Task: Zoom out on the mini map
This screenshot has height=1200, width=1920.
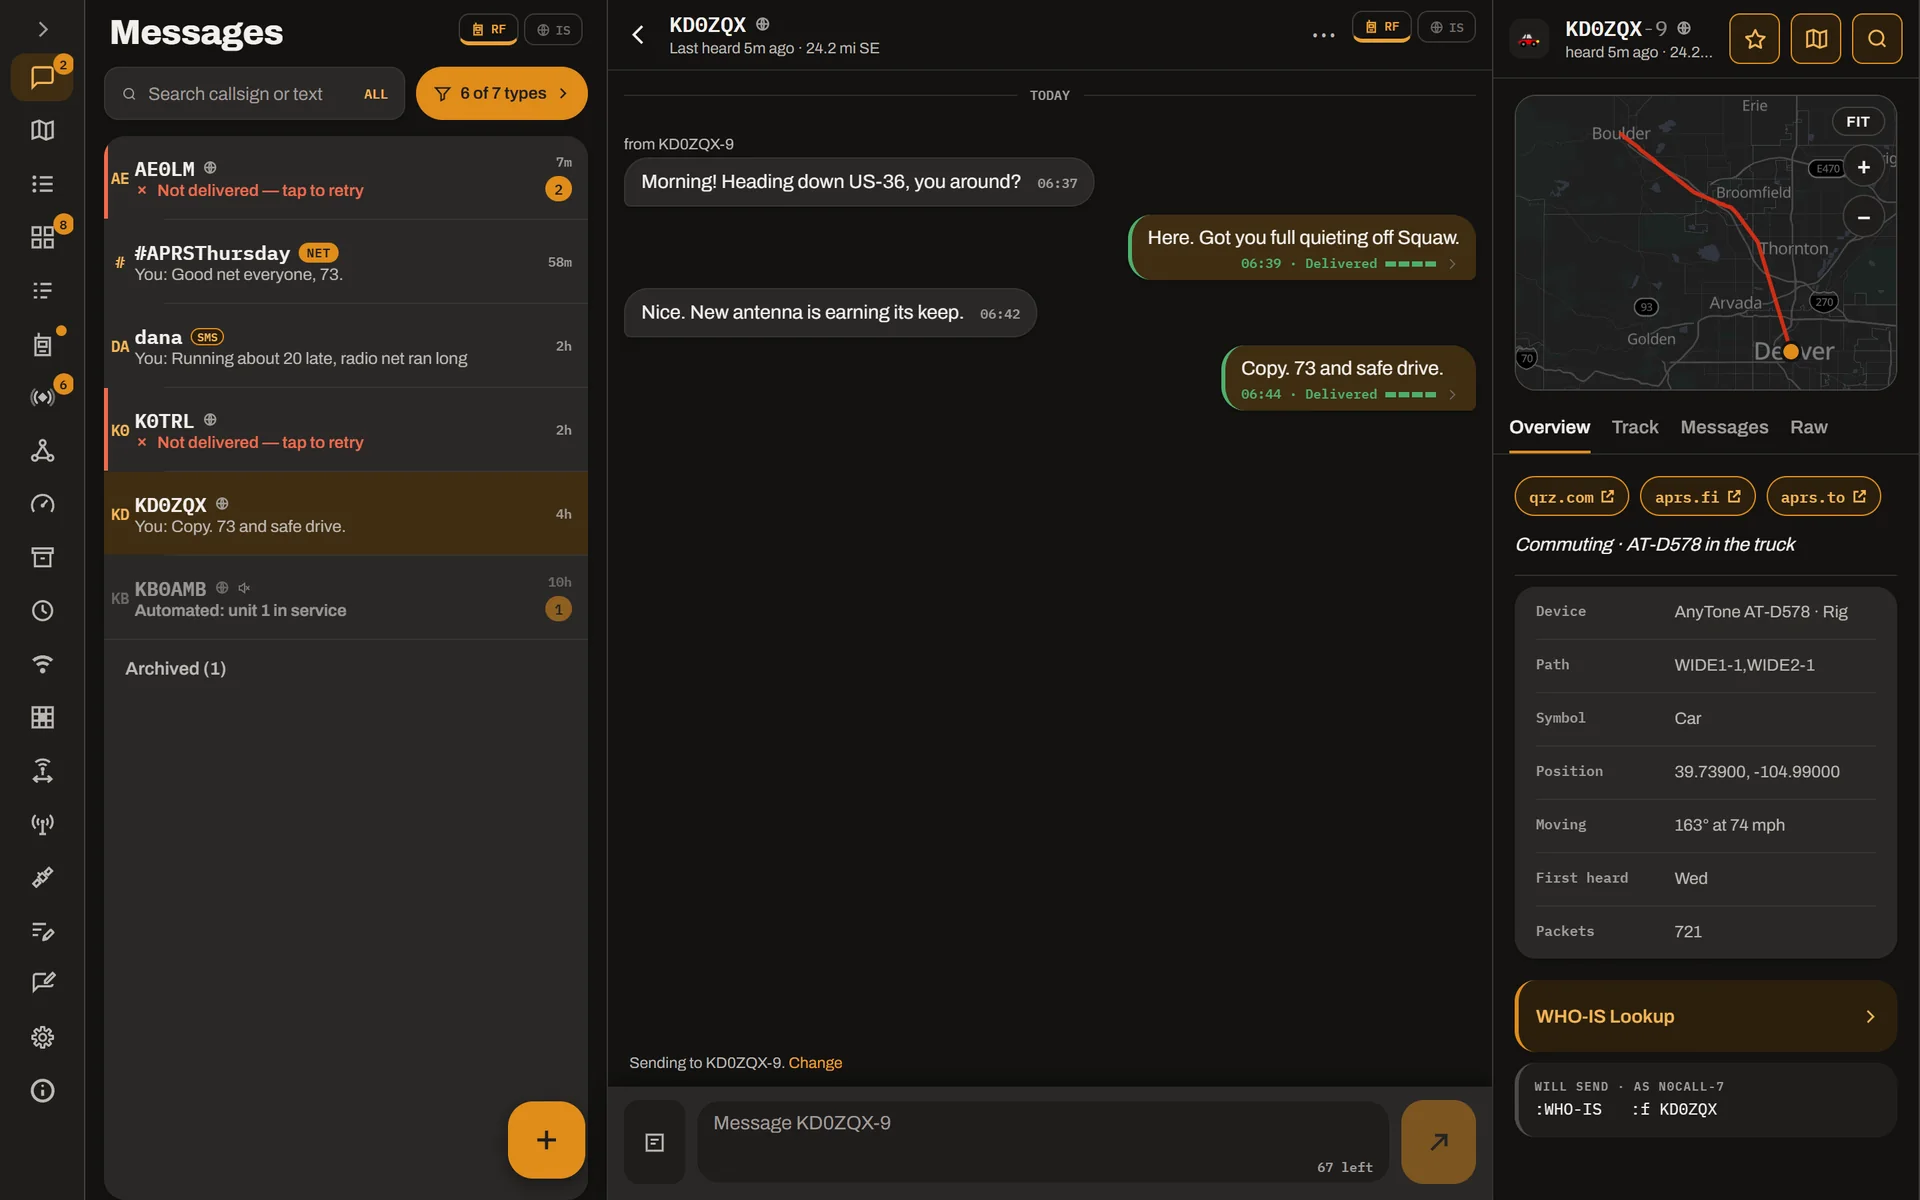Action: (1863, 218)
